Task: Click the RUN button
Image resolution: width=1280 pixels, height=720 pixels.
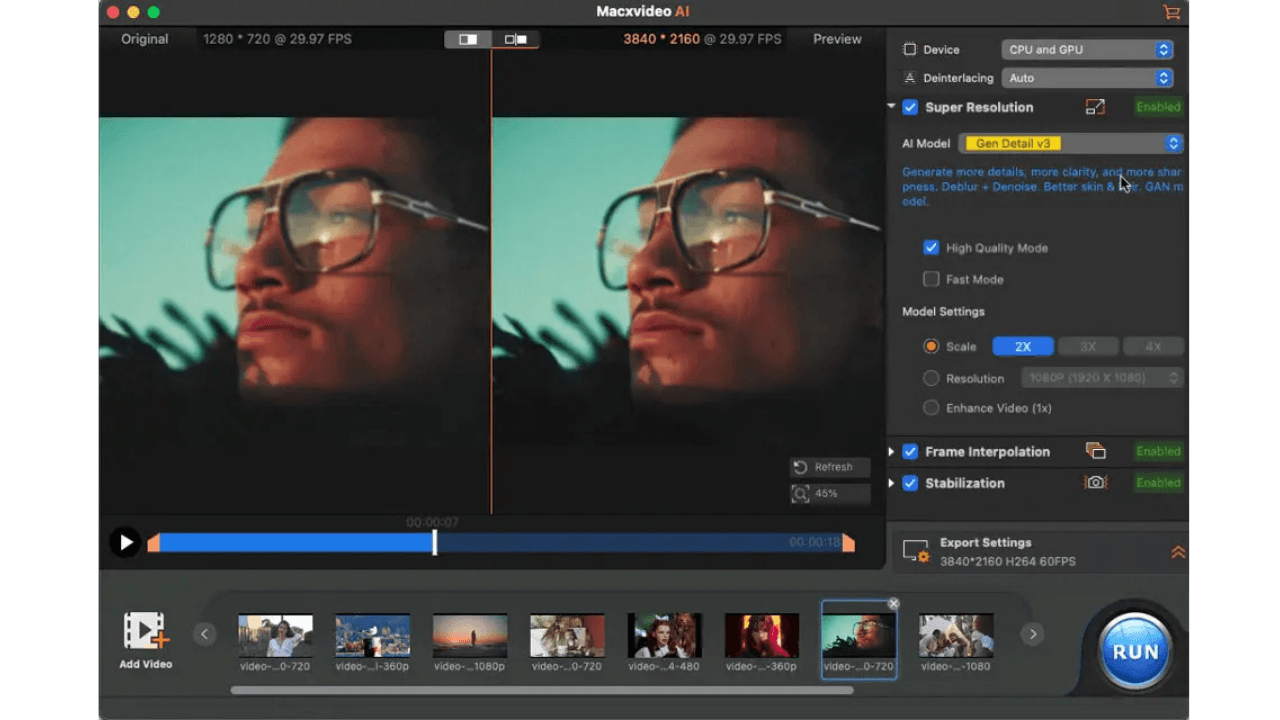Action: 1135,651
